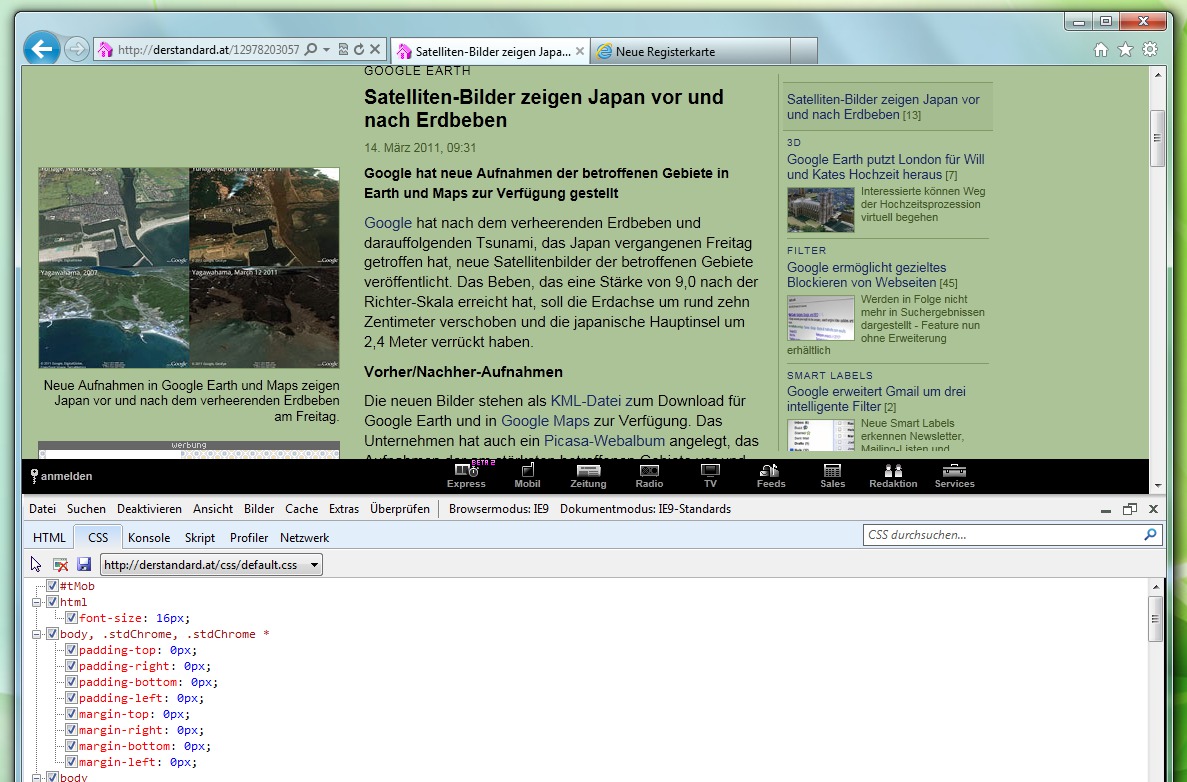Open the Services icon
This screenshot has width=1187, height=782.
click(x=955, y=476)
